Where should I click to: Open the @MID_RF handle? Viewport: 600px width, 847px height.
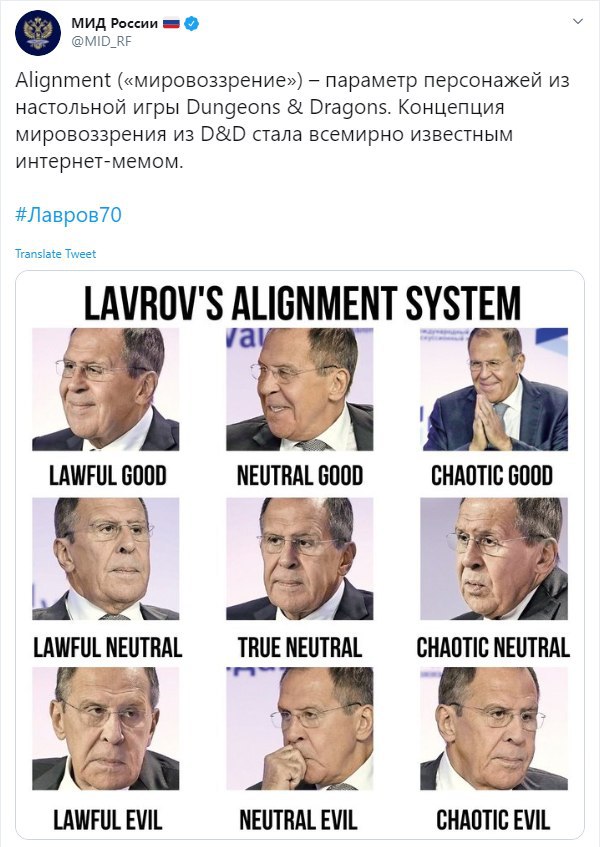[102, 42]
